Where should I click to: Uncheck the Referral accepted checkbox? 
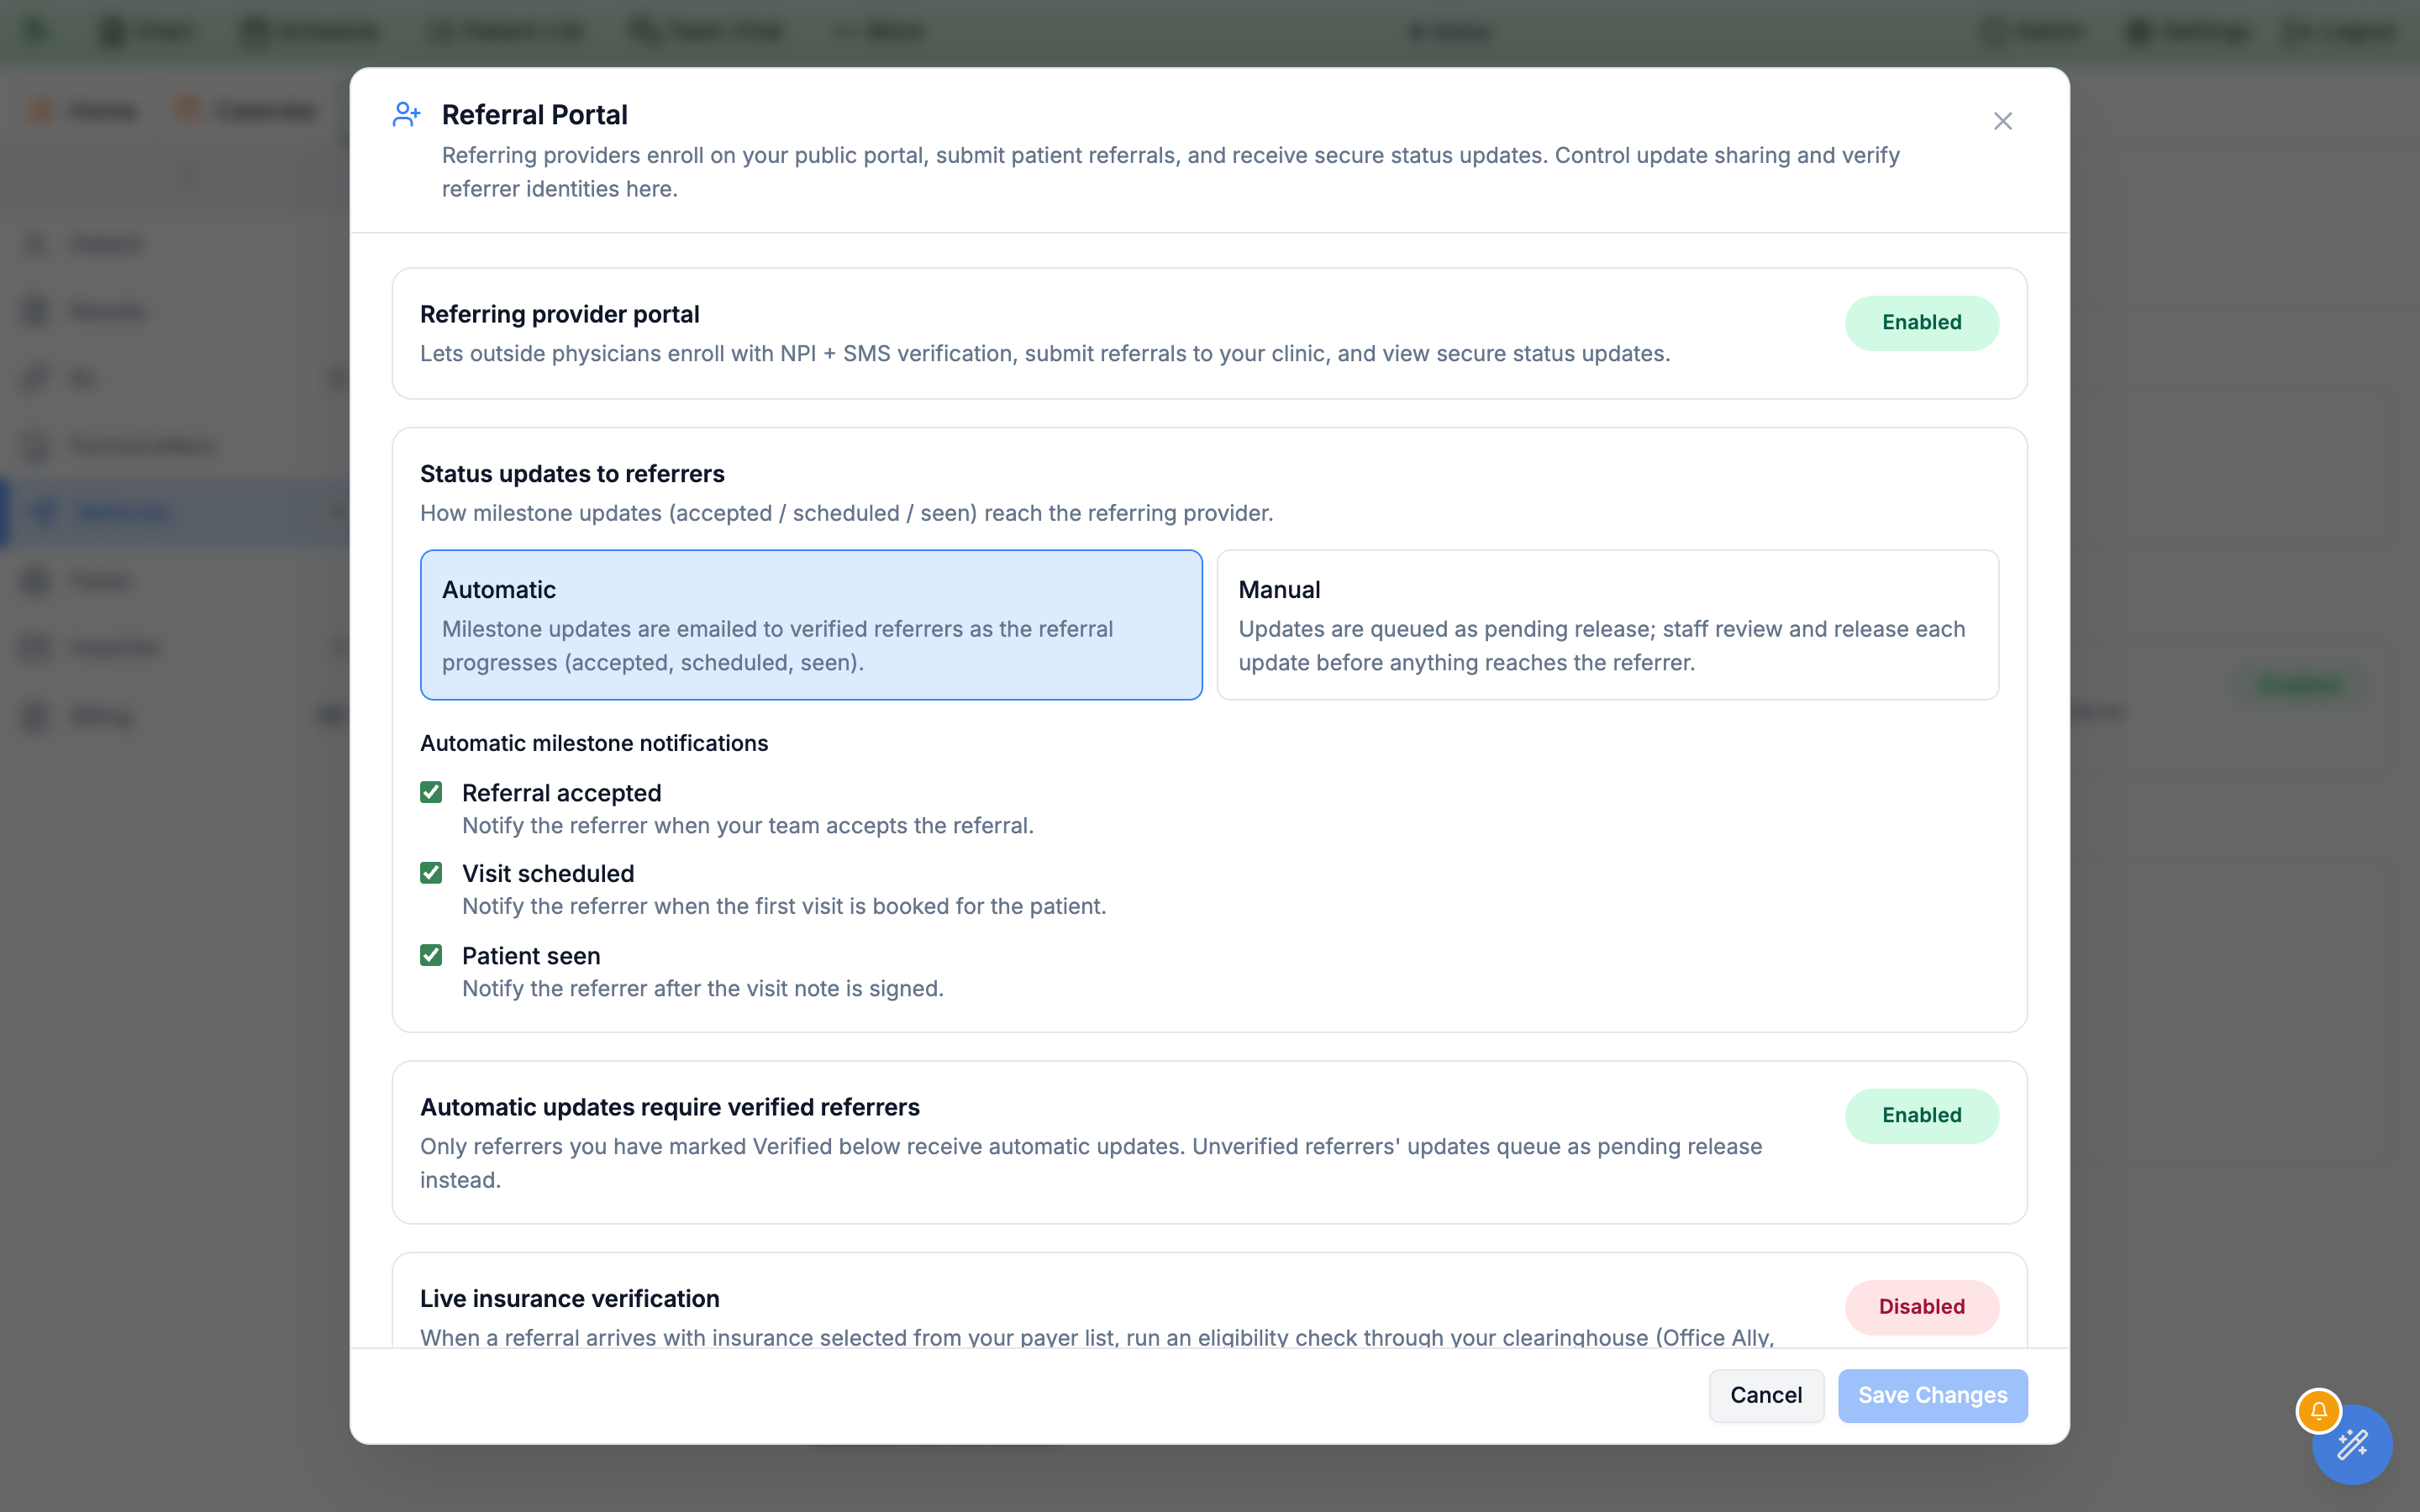431,792
